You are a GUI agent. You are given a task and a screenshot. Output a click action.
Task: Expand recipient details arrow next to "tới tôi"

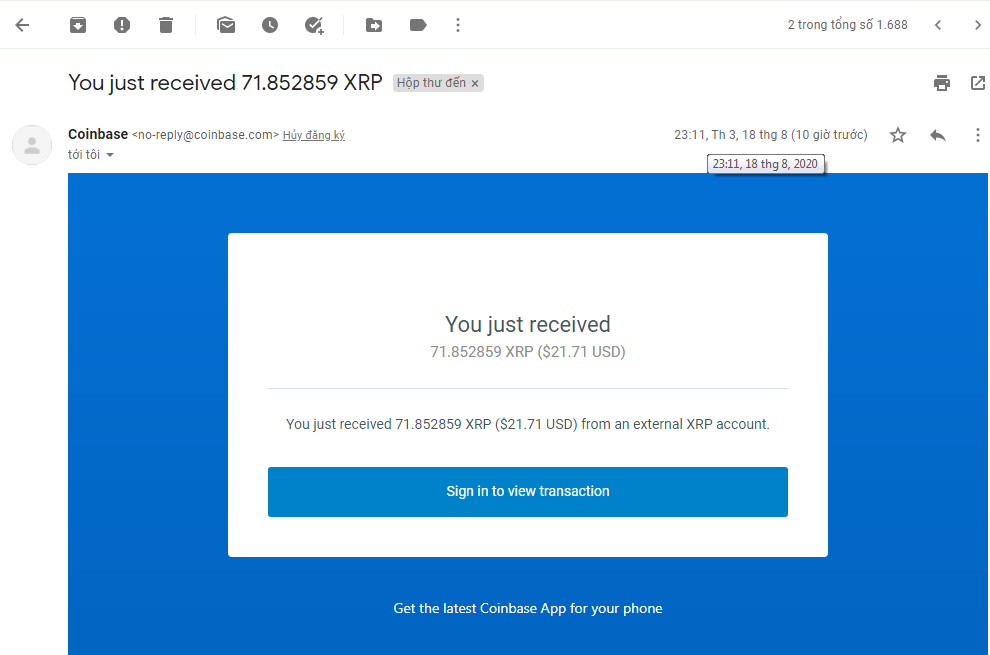click(110, 155)
